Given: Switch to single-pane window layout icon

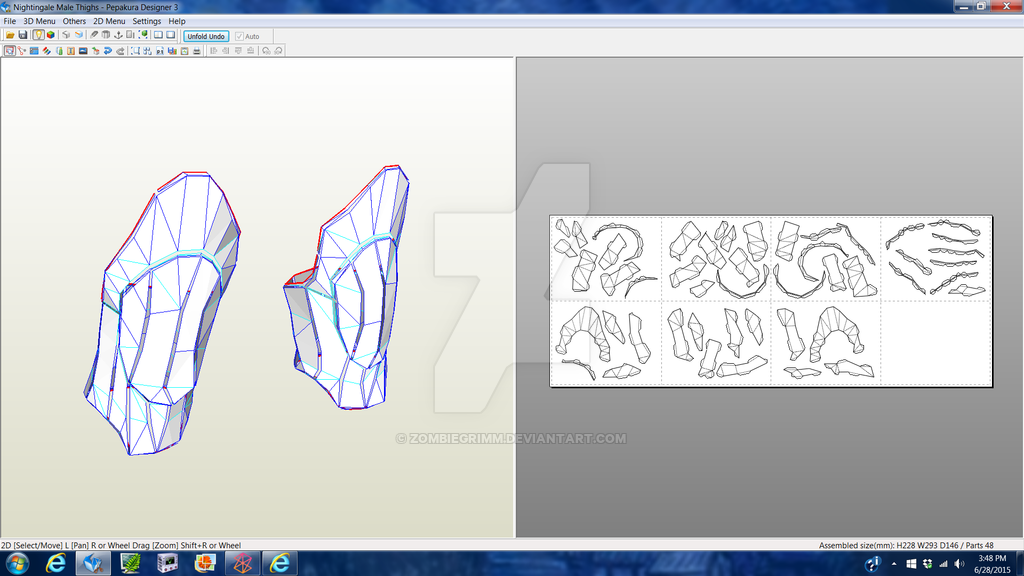Looking at the screenshot, I should point(170,35).
